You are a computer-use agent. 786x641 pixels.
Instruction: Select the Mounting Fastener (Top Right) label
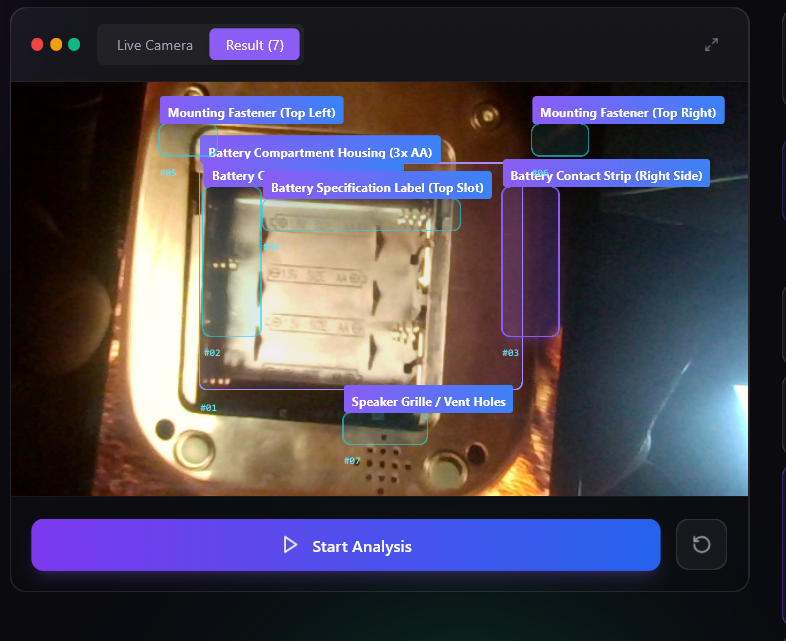pos(628,112)
